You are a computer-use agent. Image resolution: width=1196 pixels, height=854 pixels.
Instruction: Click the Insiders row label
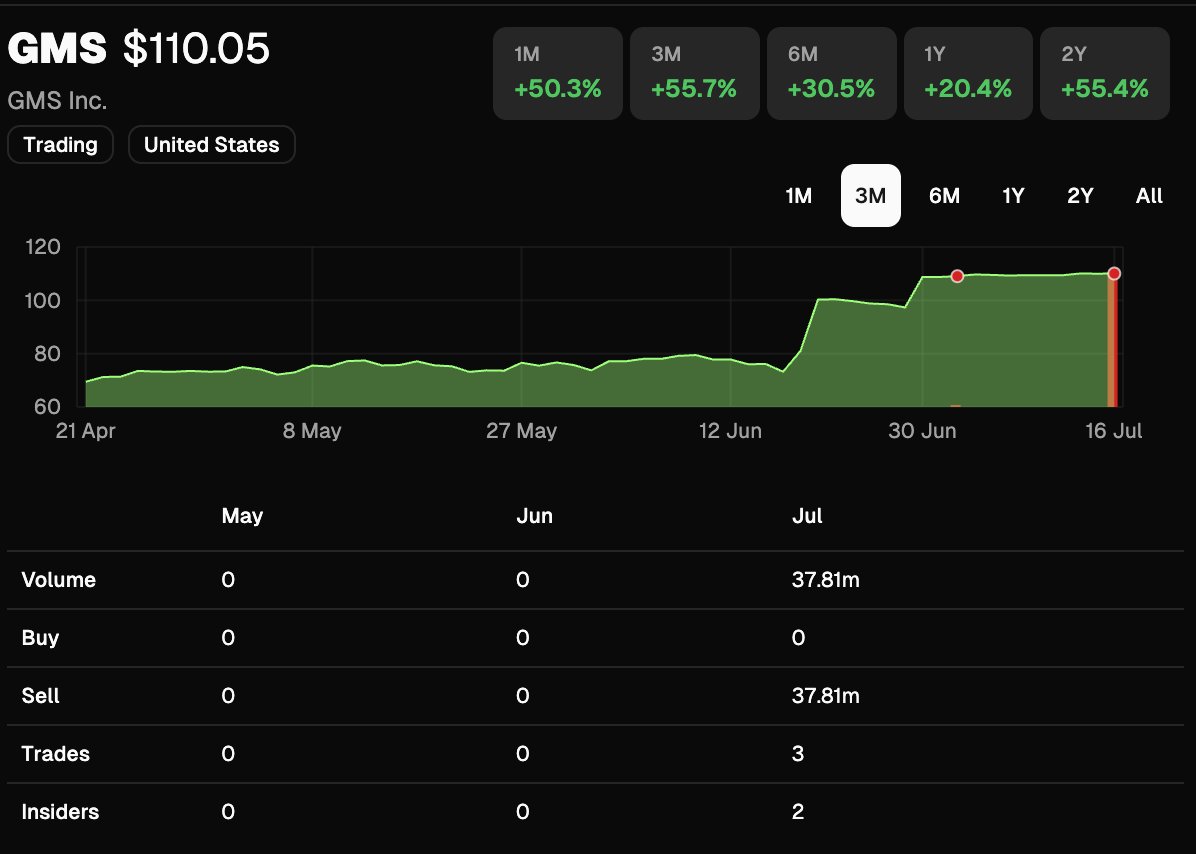click(x=60, y=811)
